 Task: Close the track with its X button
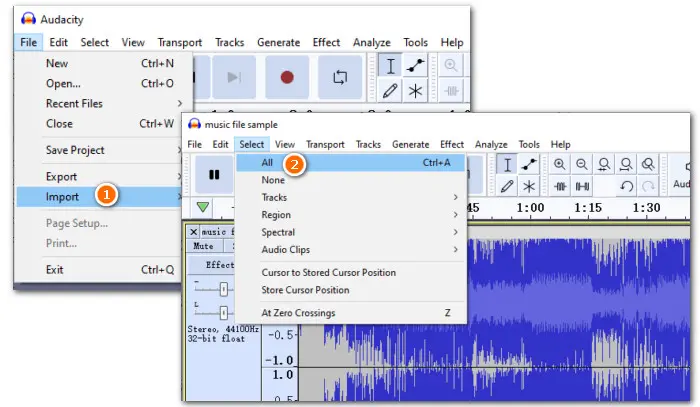(x=193, y=232)
